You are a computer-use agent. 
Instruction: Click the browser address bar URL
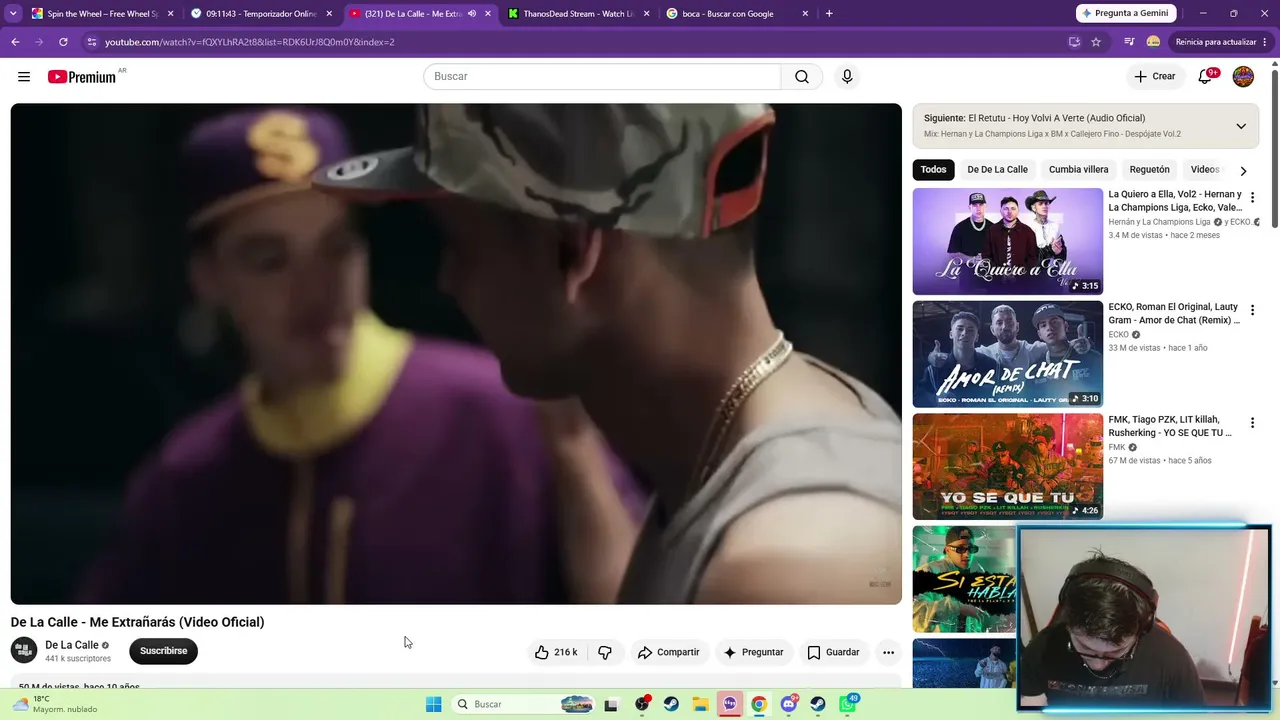250,42
